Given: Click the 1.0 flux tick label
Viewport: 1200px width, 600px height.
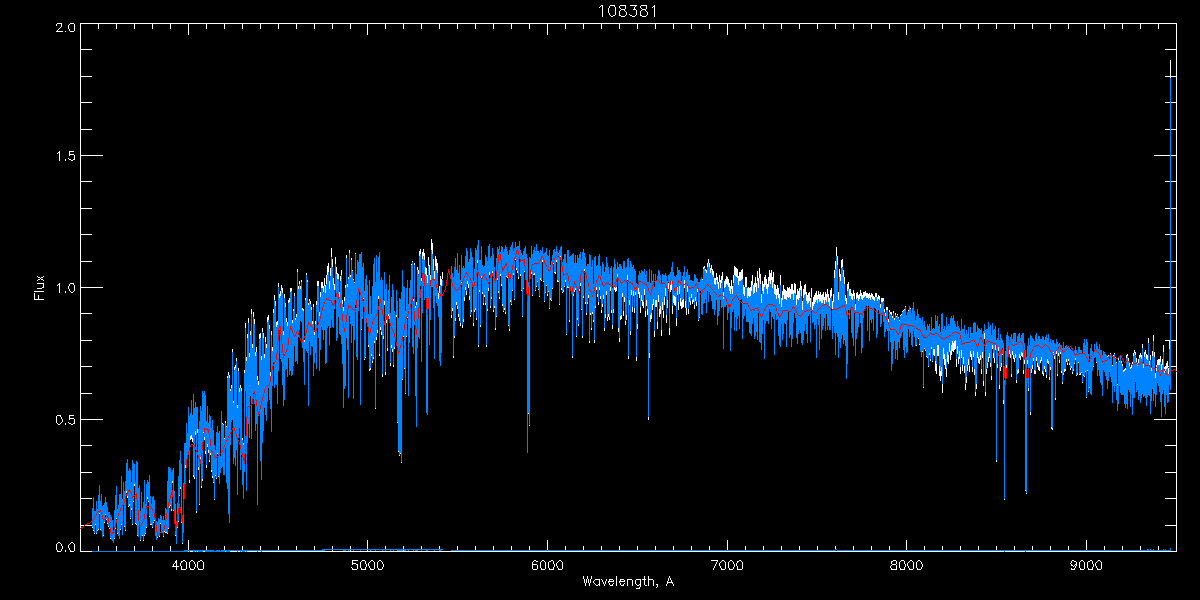Looking at the screenshot, I should tap(65, 288).
